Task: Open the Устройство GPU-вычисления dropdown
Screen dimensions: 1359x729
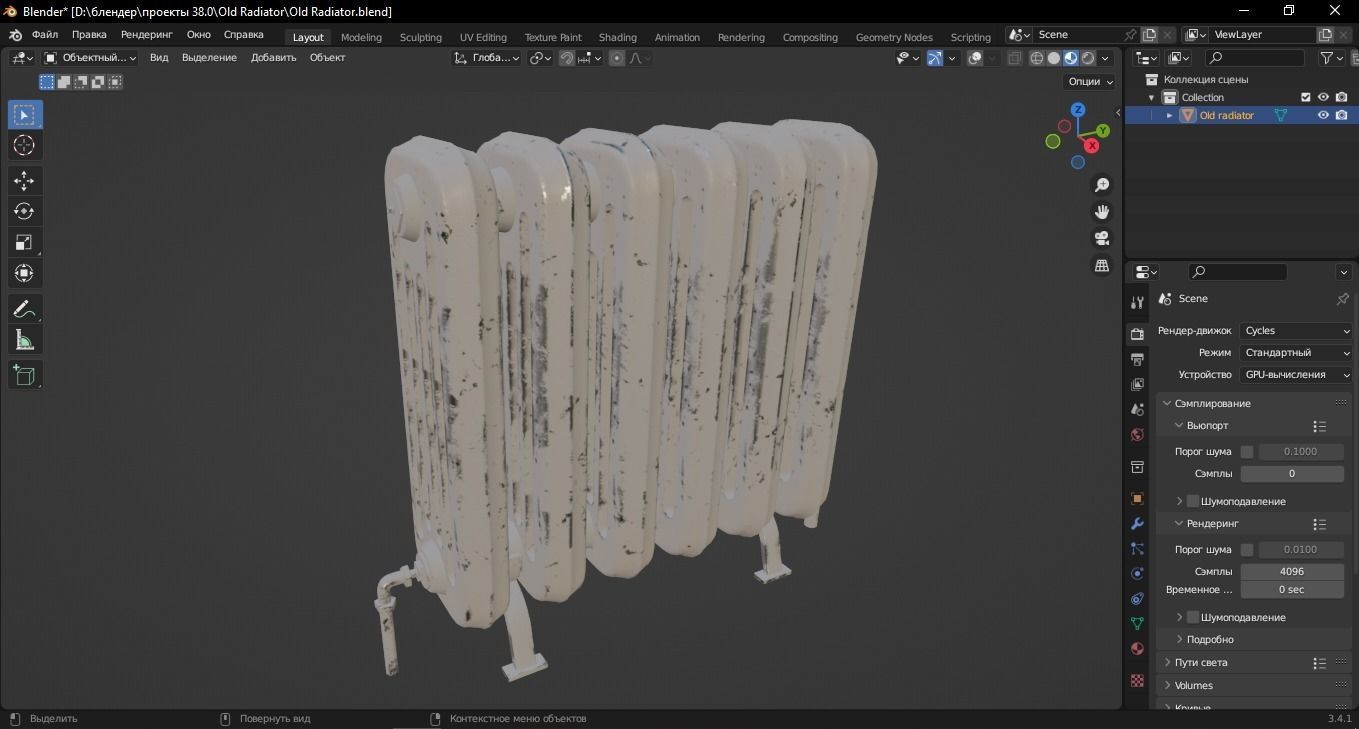Action: coord(1296,375)
